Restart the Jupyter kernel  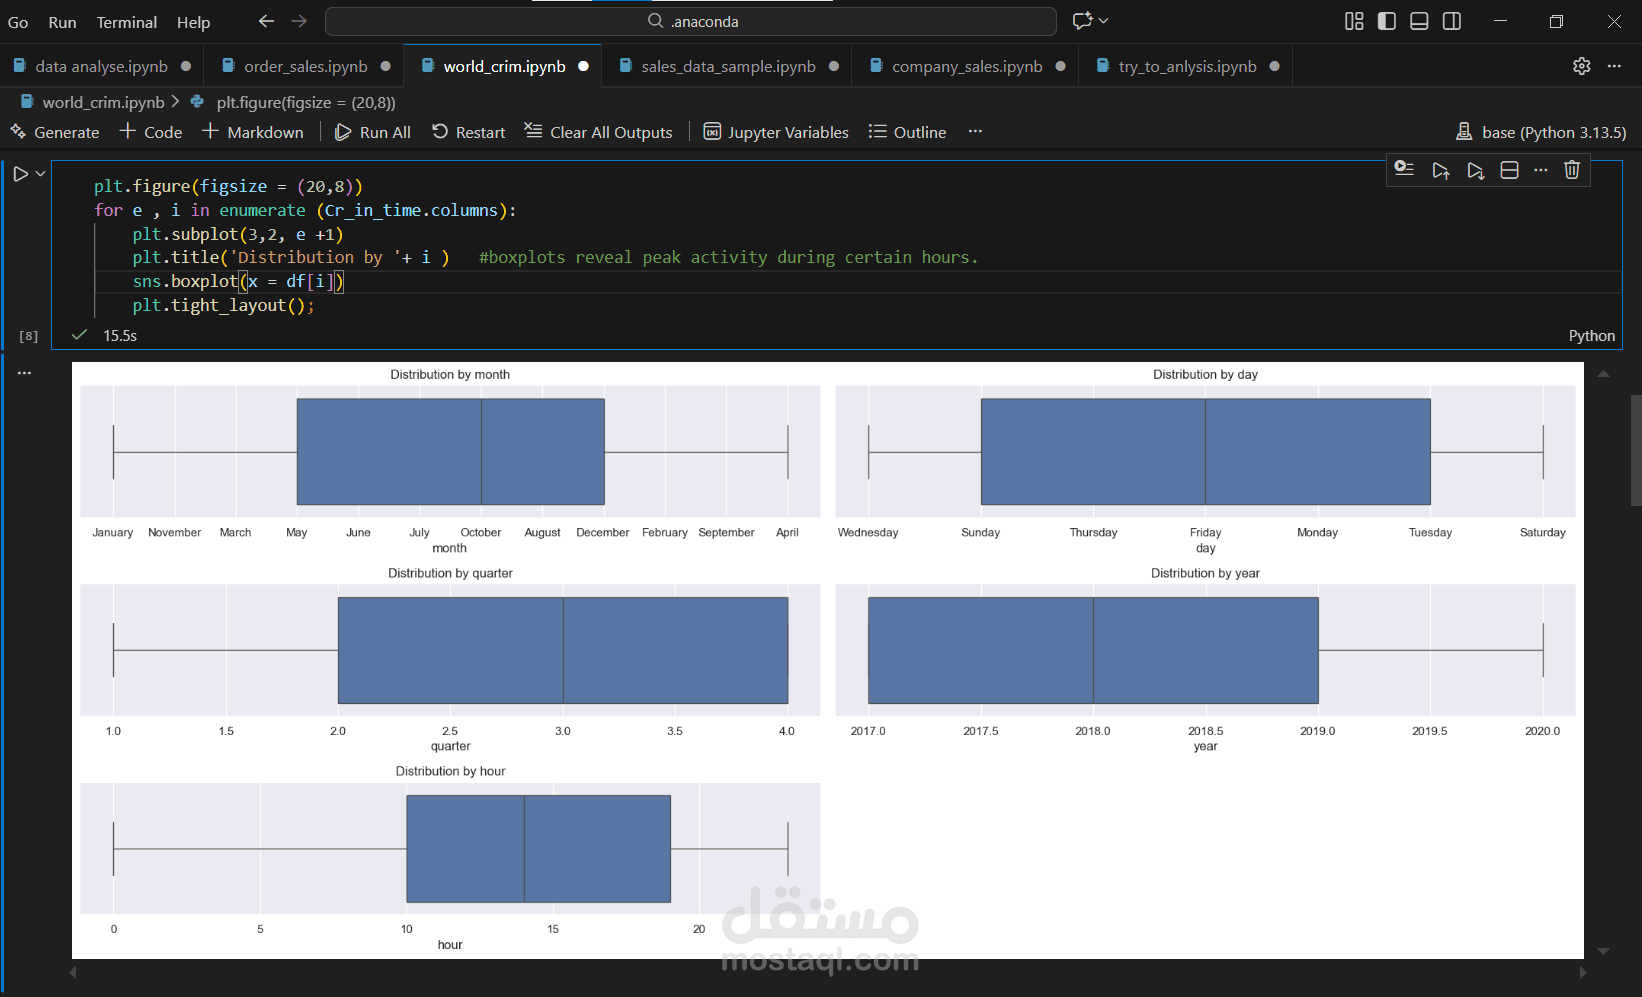click(x=469, y=132)
